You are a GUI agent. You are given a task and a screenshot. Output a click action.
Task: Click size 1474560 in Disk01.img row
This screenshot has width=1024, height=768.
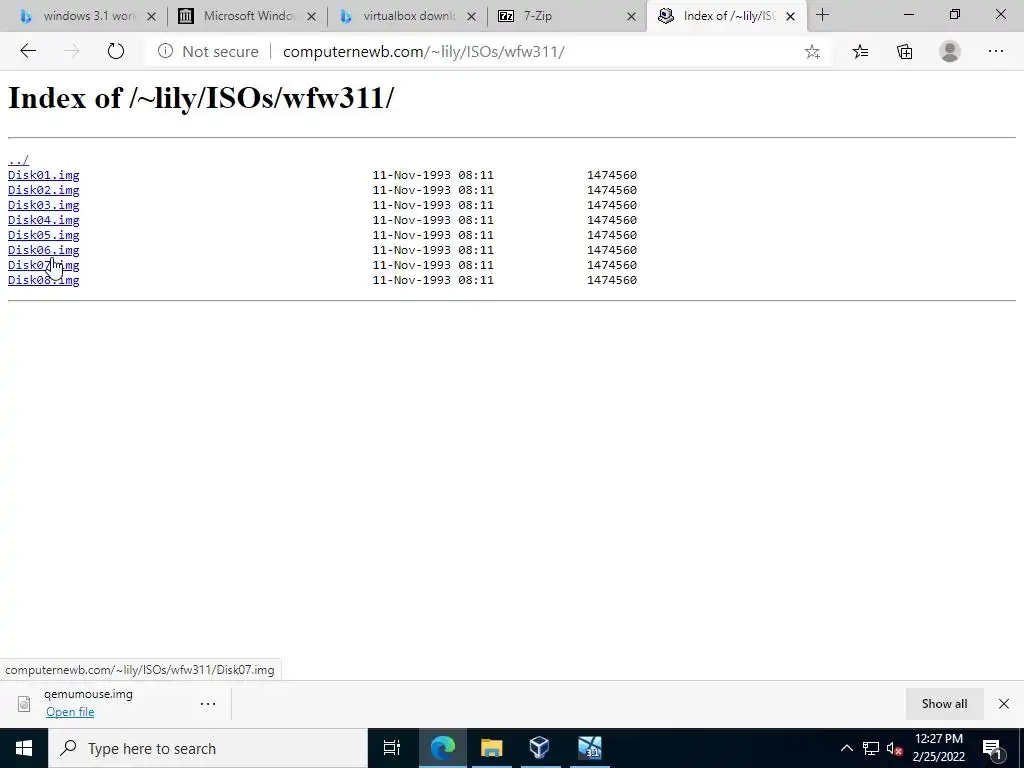612,175
